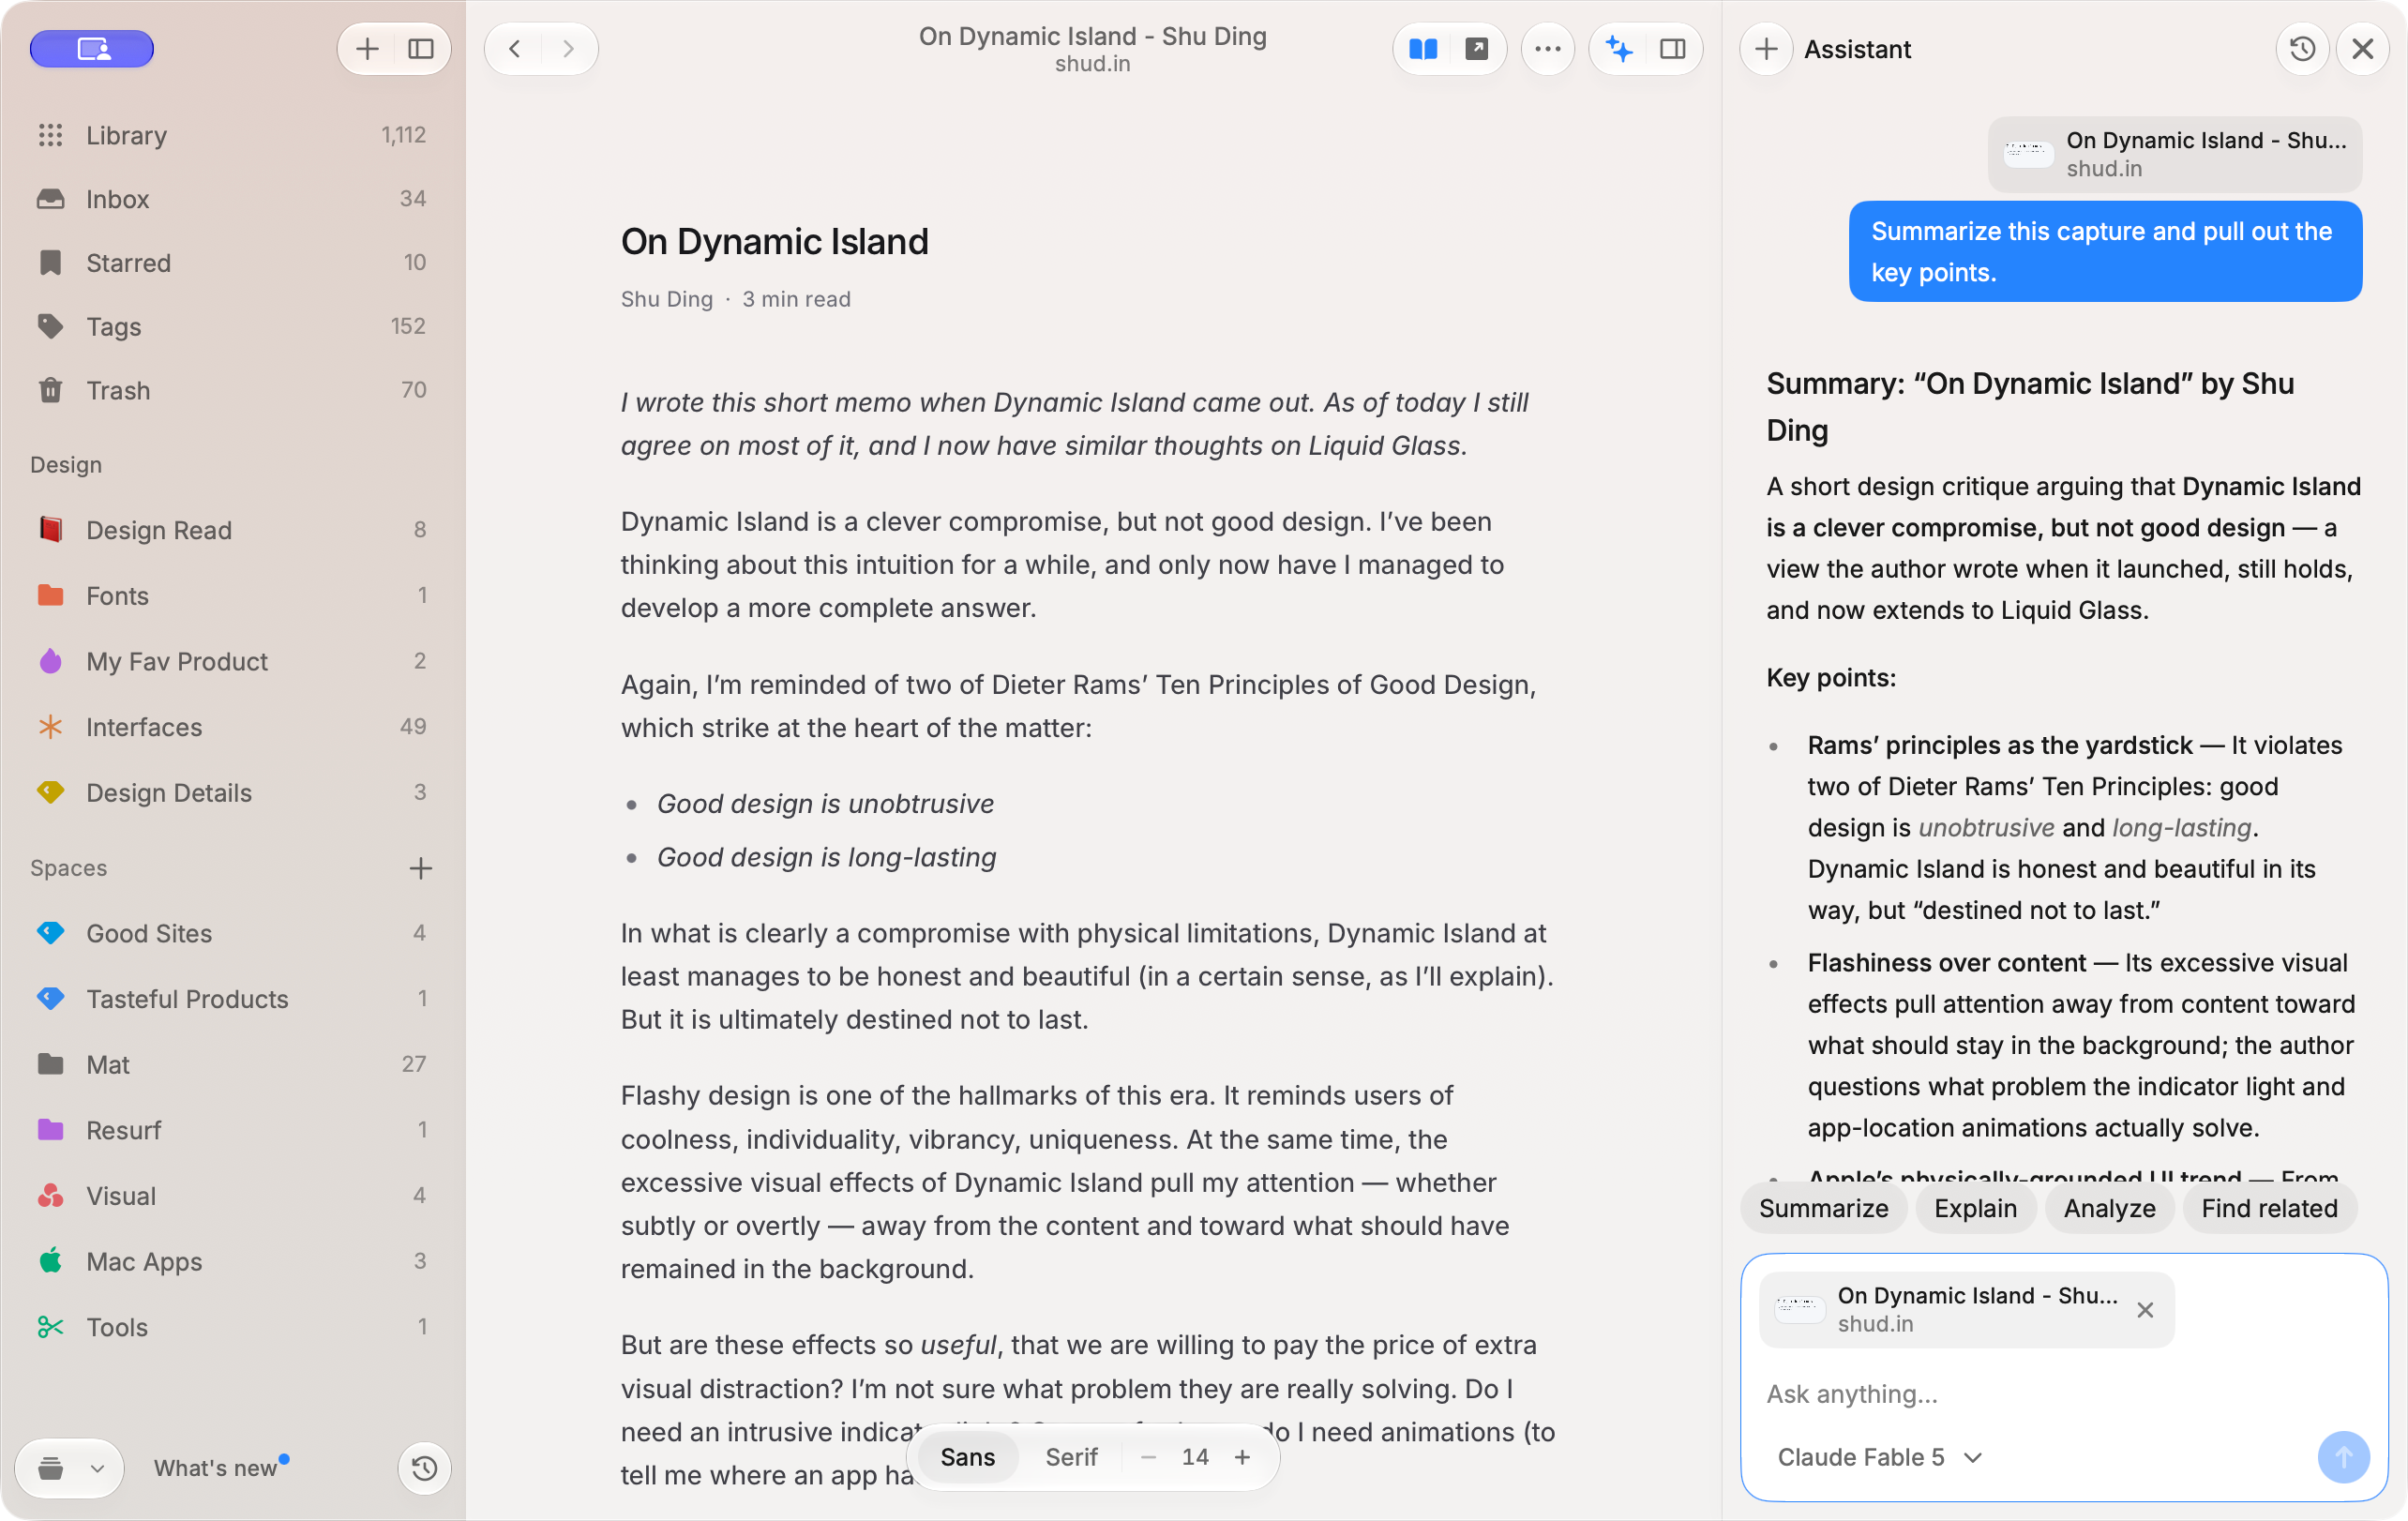
Task: Focus the Ask anything input field
Action: click(x=2063, y=1394)
